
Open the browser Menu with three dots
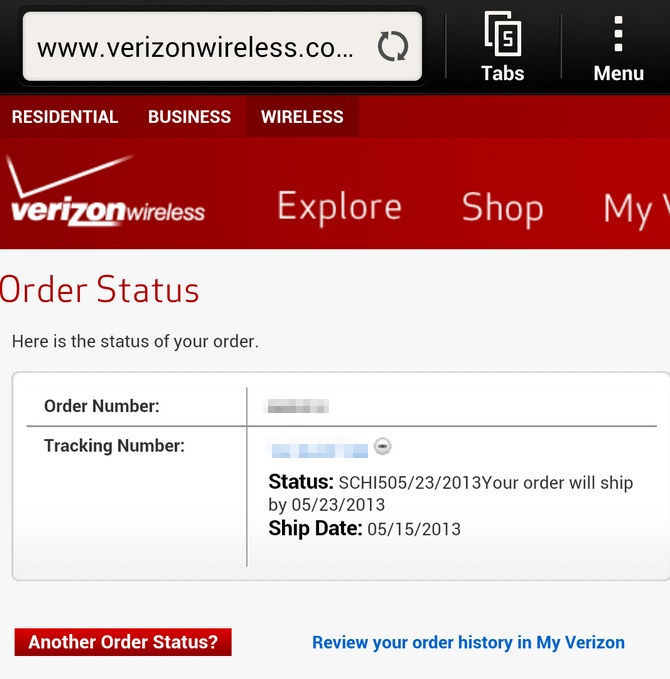coord(618,47)
